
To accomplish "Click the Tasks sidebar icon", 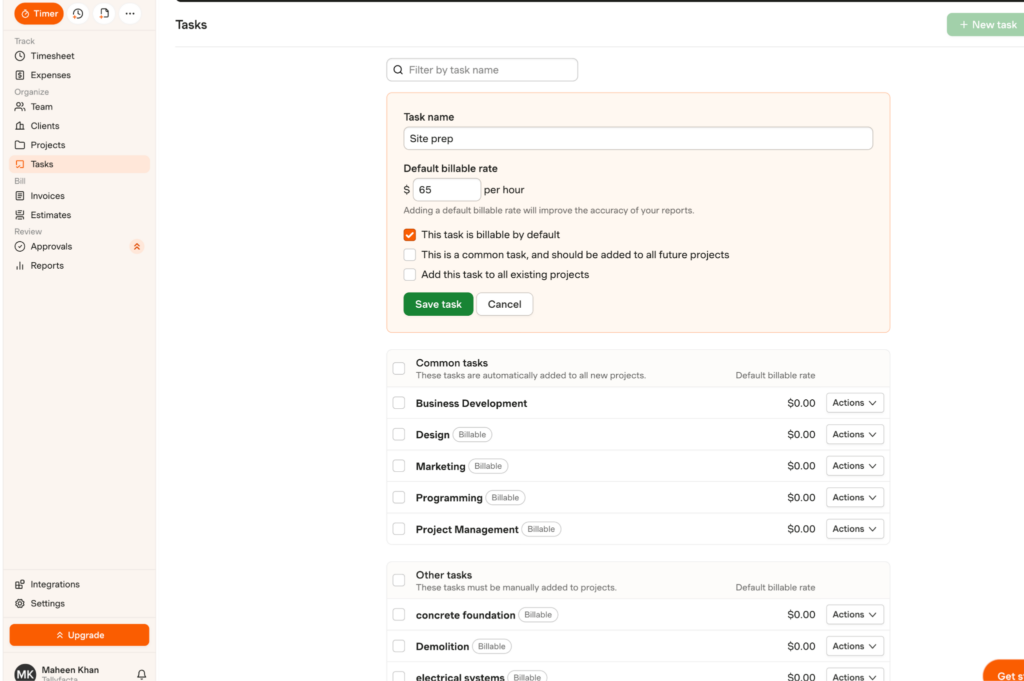I will pyautogui.click(x=20, y=164).
